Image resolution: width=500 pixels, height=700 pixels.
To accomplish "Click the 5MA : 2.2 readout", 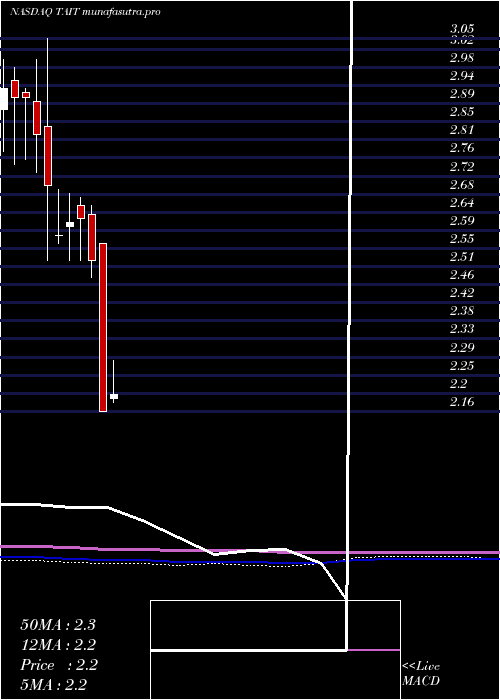I will click(54, 684).
